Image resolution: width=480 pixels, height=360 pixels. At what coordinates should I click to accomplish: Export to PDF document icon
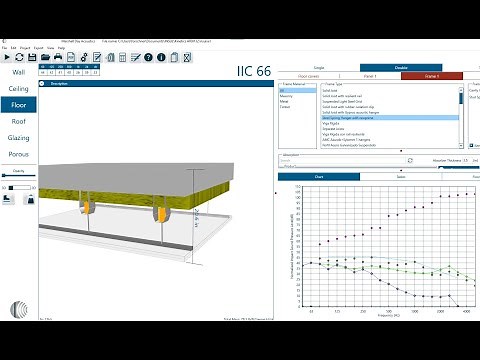(71, 57)
